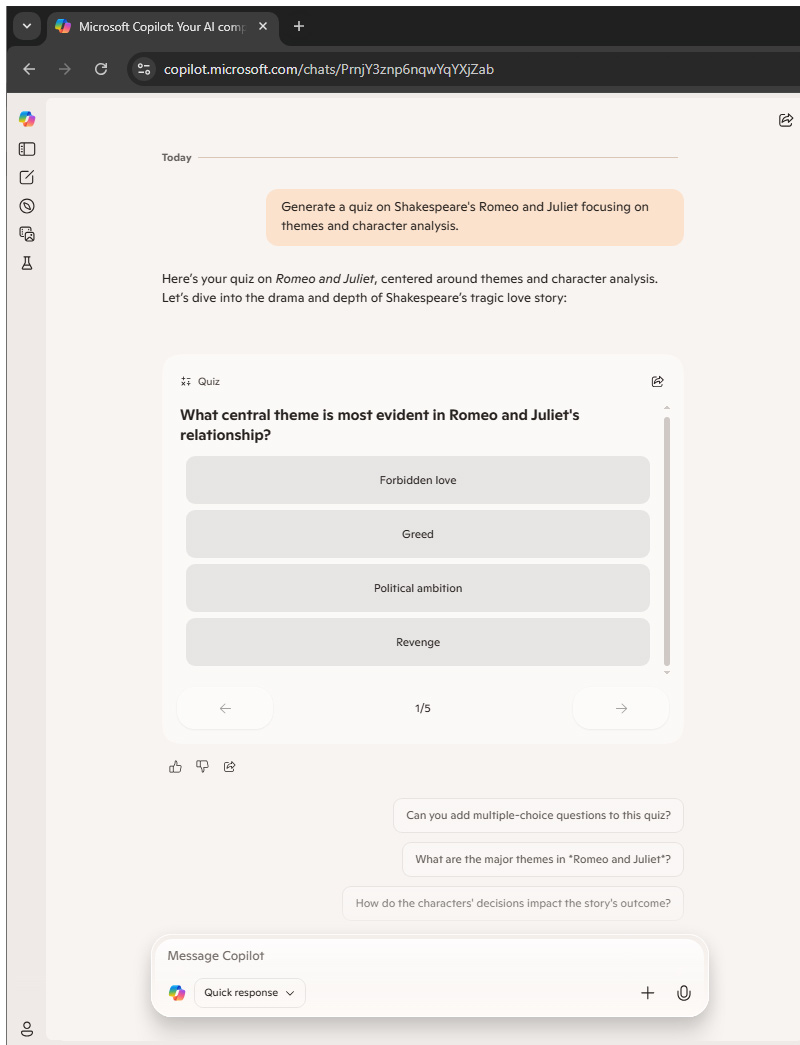This screenshot has width=800, height=1045.
Task: Click quiz scrollbar down arrow
Action: [x=667, y=673]
